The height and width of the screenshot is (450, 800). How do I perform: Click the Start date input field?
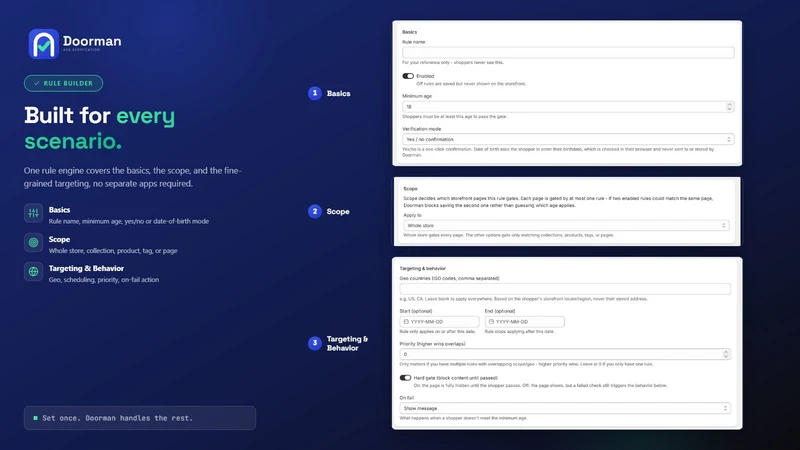pyautogui.click(x=439, y=321)
